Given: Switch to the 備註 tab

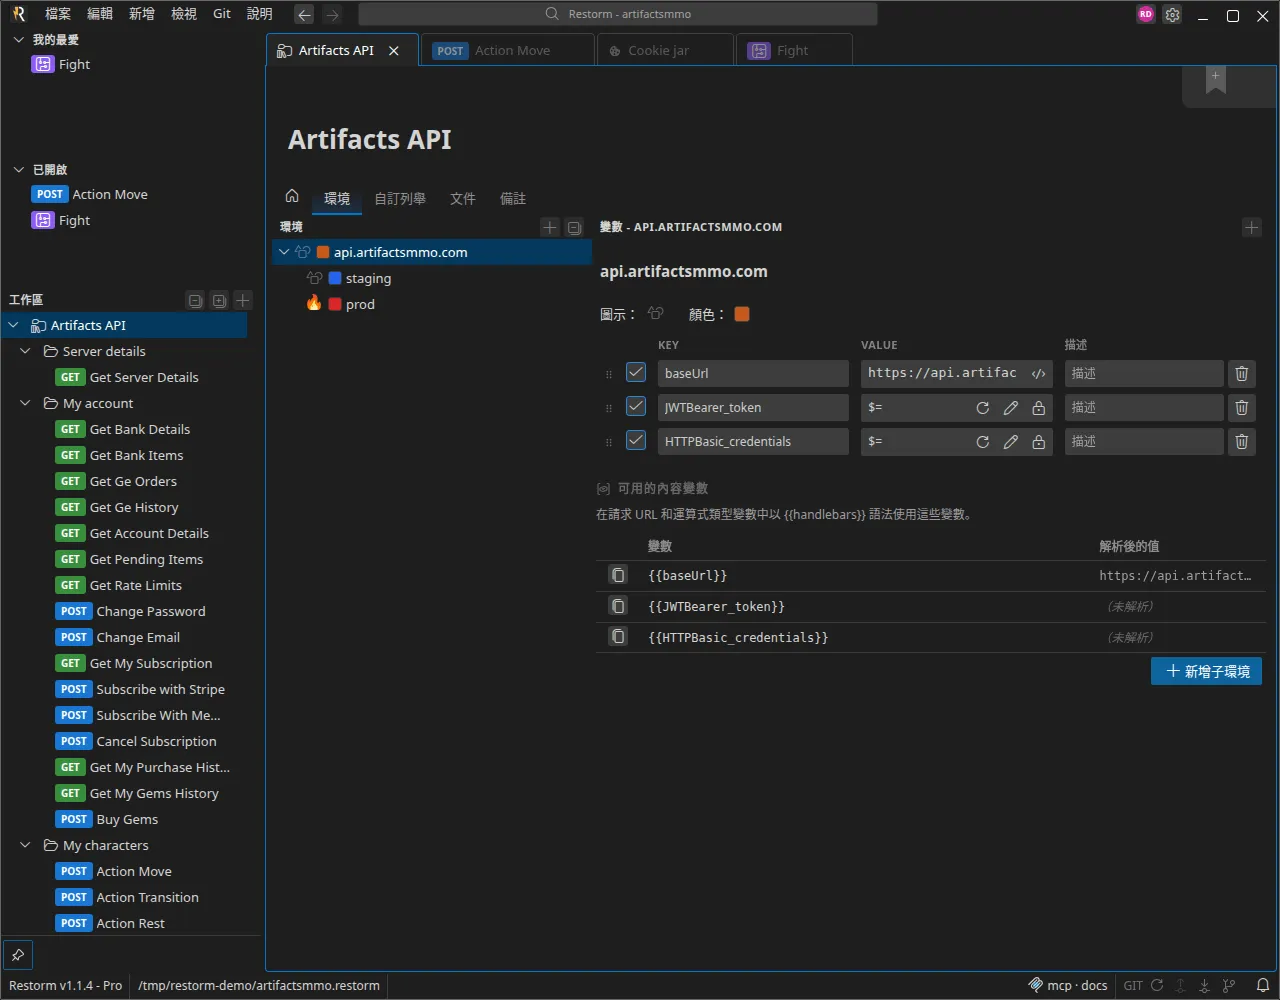Looking at the screenshot, I should (x=513, y=199).
